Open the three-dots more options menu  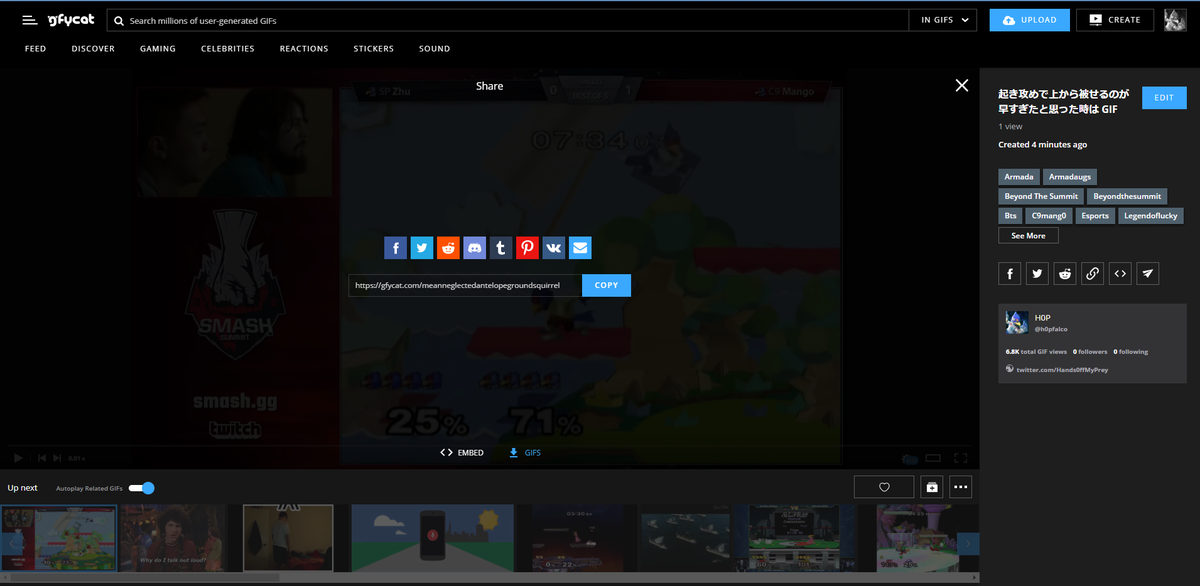[961, 487]
